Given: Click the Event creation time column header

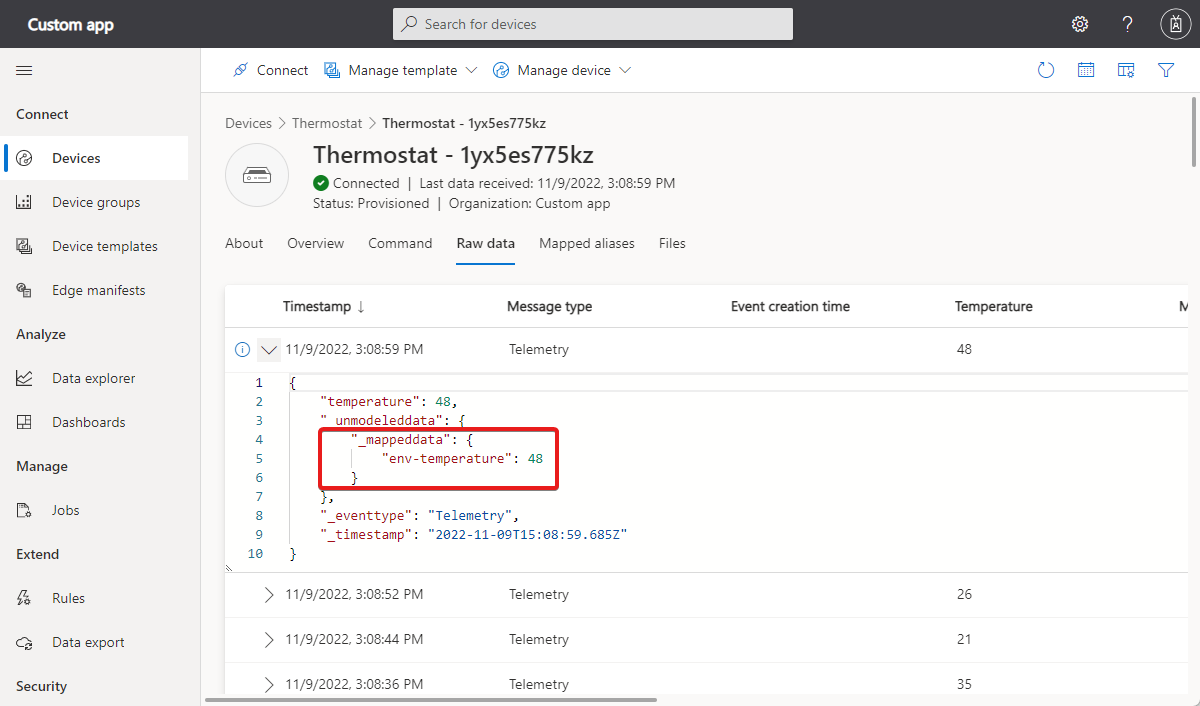Looking at the screenshot, I should (790, 306).
